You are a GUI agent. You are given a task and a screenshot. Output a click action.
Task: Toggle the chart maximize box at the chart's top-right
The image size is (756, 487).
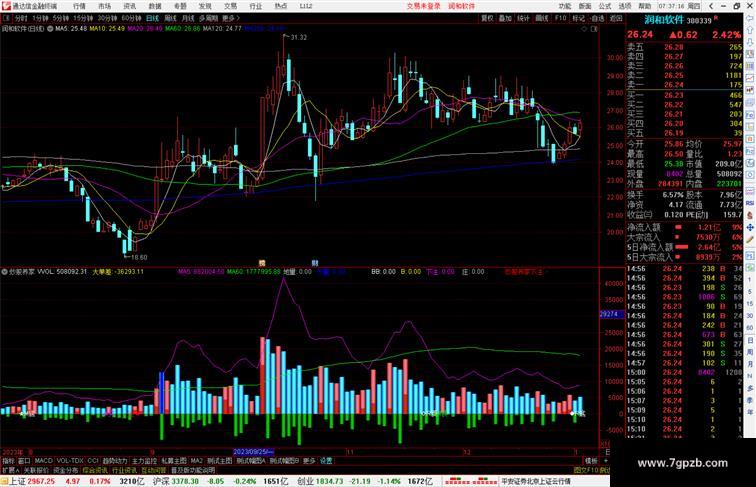coord(594,29)
